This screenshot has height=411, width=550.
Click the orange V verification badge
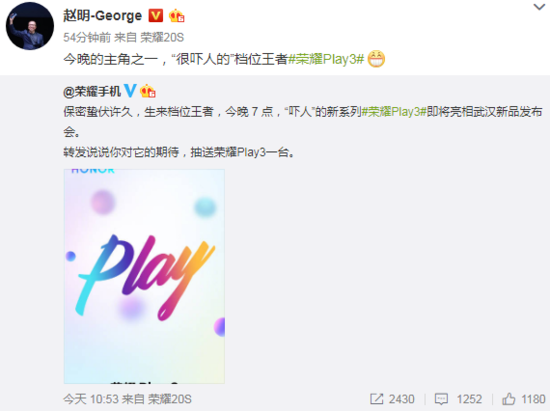pos(156,16)
